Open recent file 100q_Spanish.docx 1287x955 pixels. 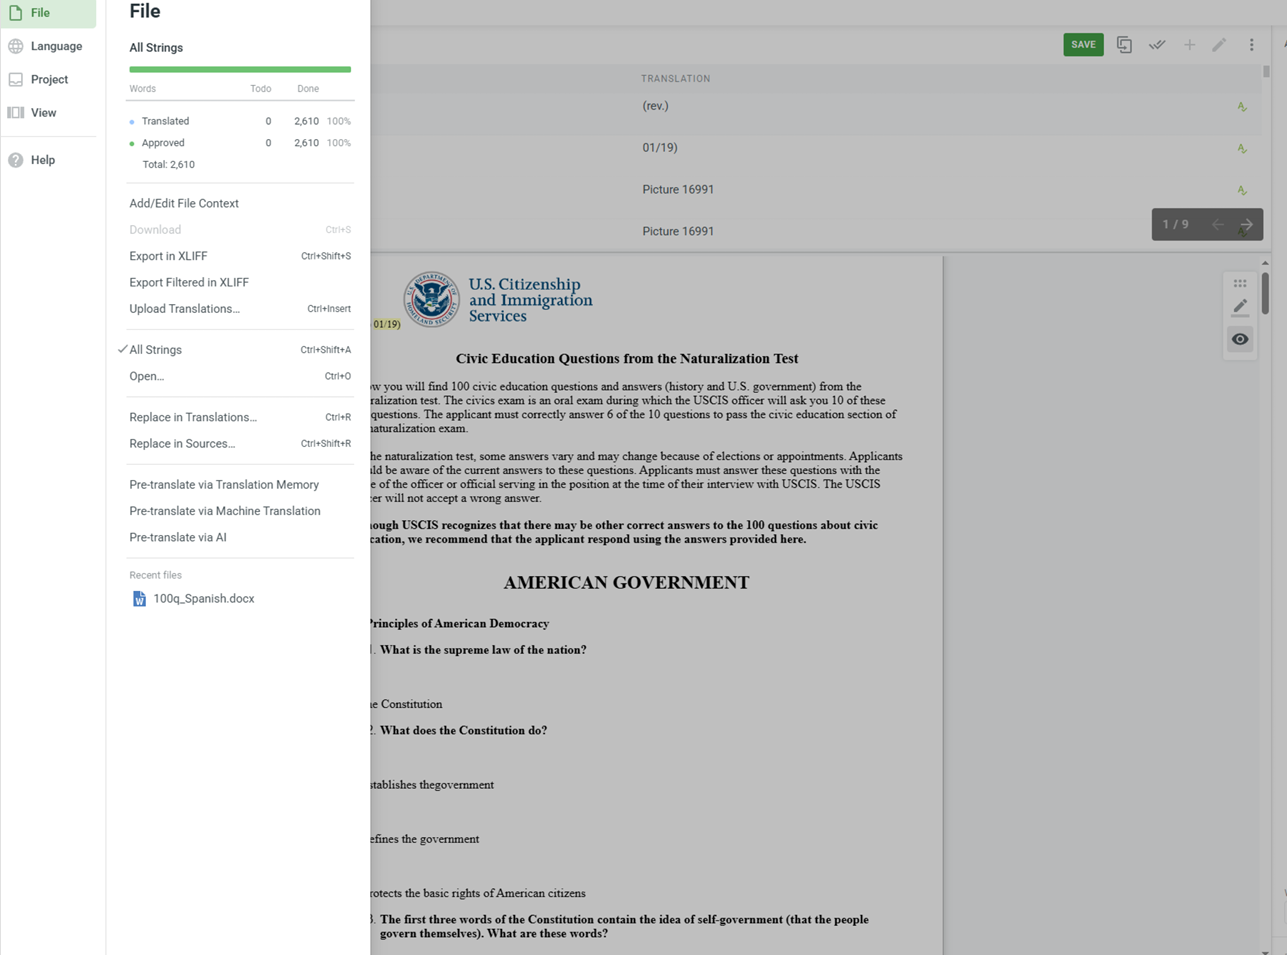203,599
